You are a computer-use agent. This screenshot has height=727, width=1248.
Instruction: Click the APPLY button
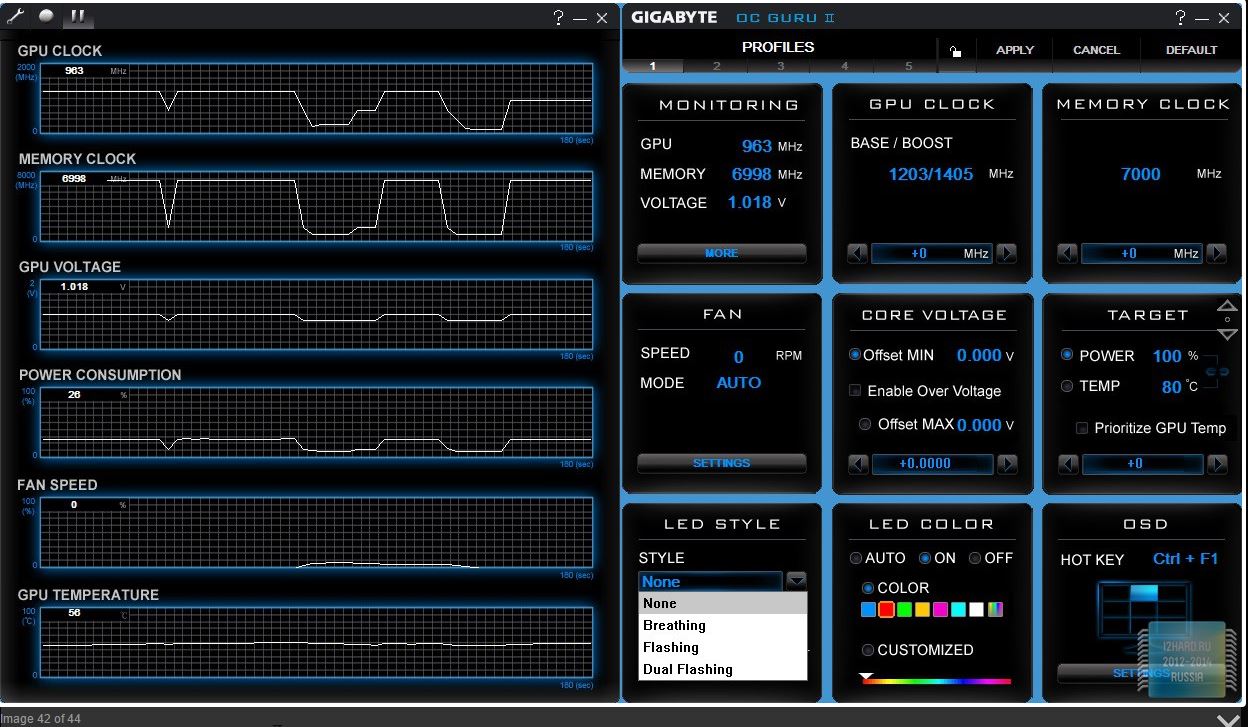tap(1015, 50)
